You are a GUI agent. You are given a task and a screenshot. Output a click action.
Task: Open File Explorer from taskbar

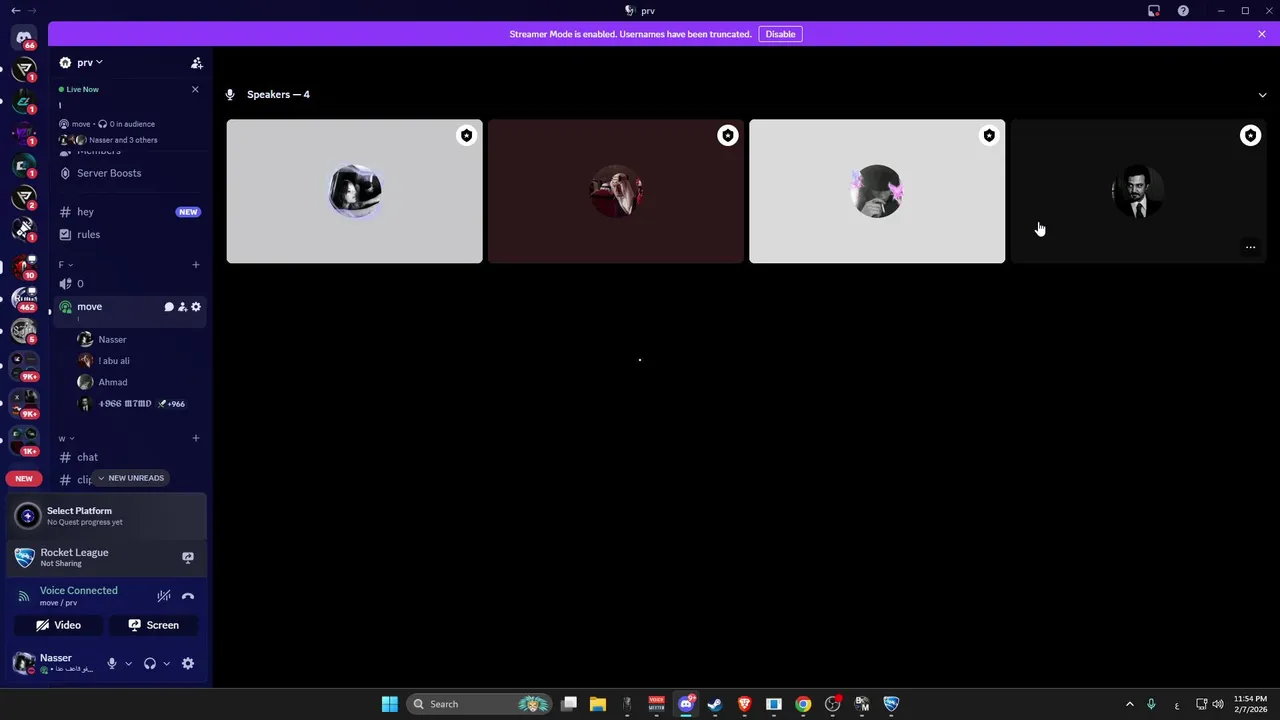pos(597,704)
